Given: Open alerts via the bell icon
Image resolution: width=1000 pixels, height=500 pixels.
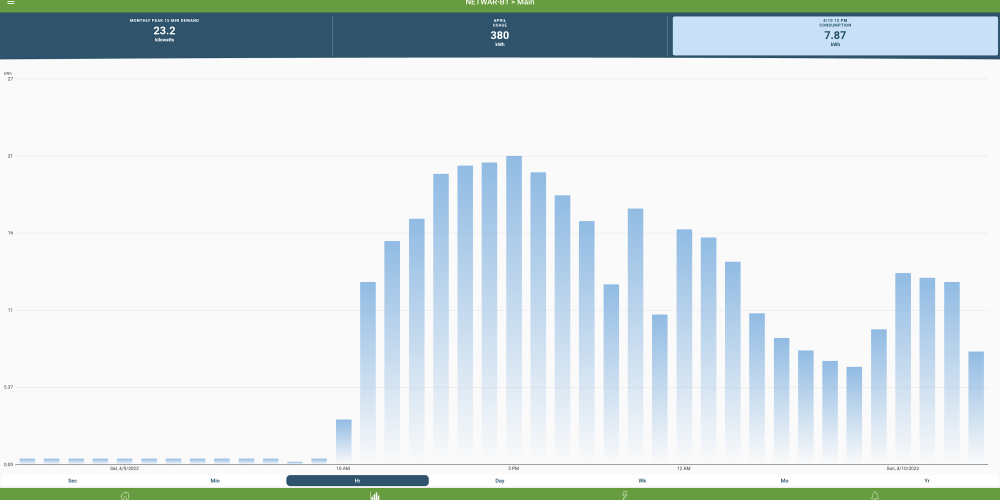Looking at the screenshot, I should [875, 495].
